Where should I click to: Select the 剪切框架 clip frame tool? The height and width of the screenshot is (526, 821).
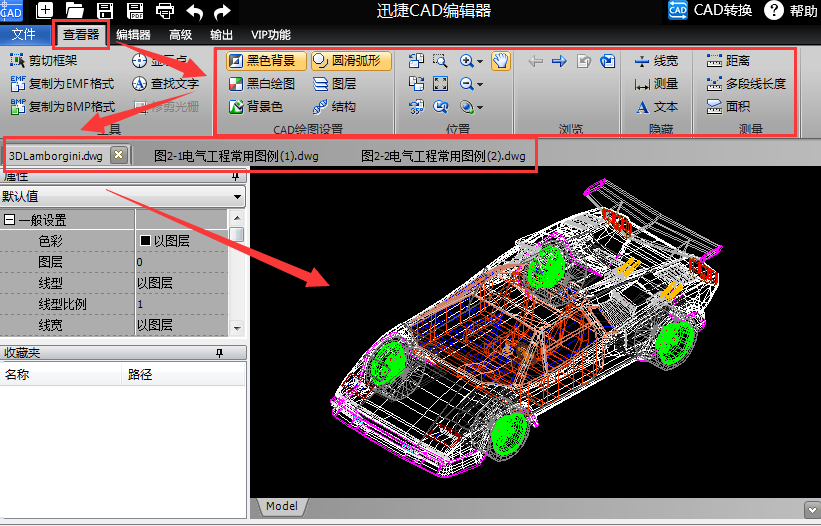pyautogui.click(x=43, y=61)
